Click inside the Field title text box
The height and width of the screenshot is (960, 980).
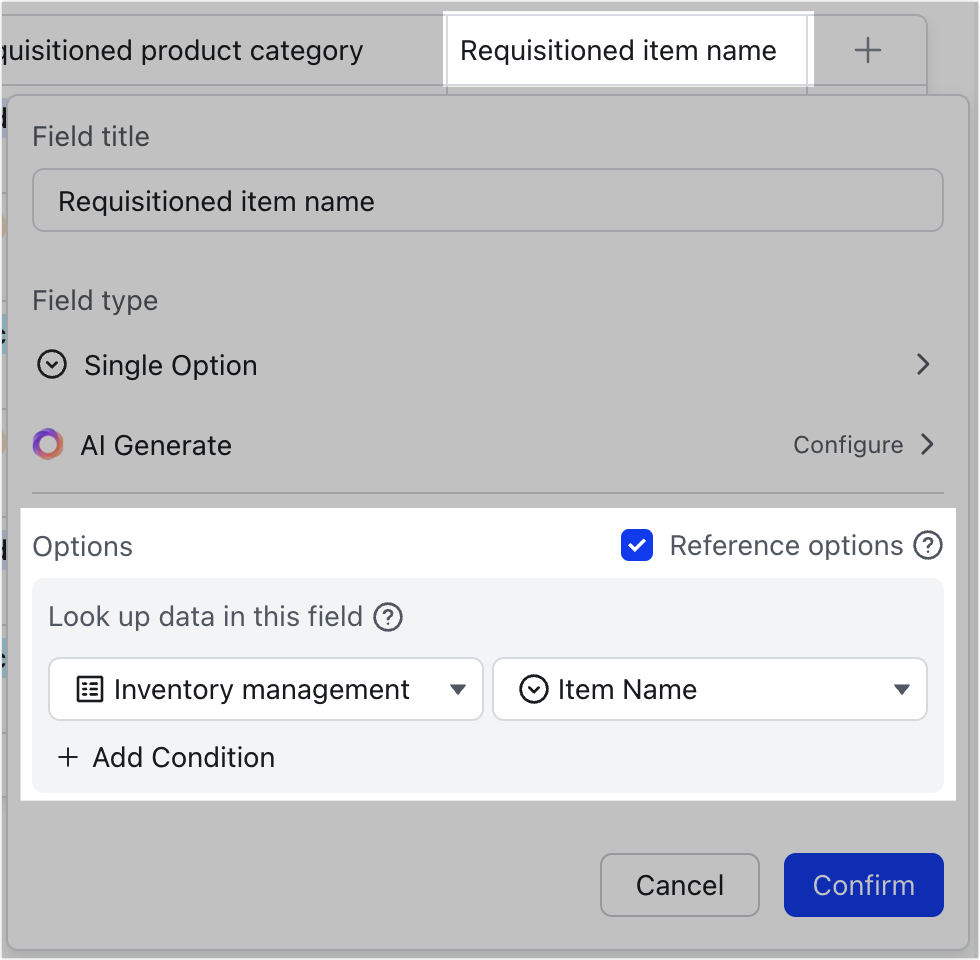[x=488, y=200]
